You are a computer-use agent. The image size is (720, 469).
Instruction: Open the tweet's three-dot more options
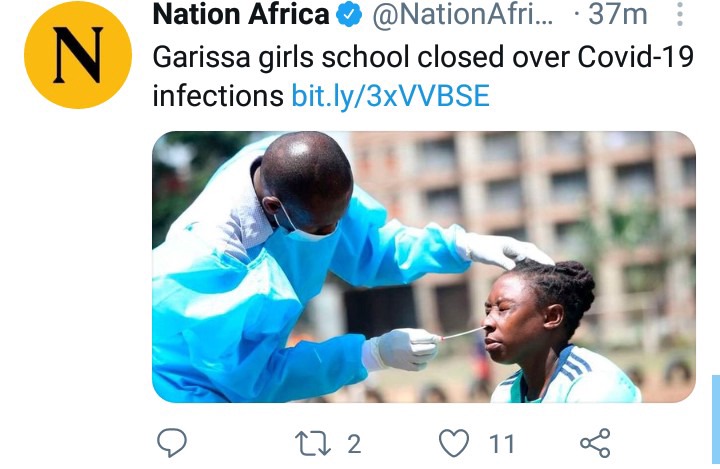pyautogui.click(x=680, y=14)
